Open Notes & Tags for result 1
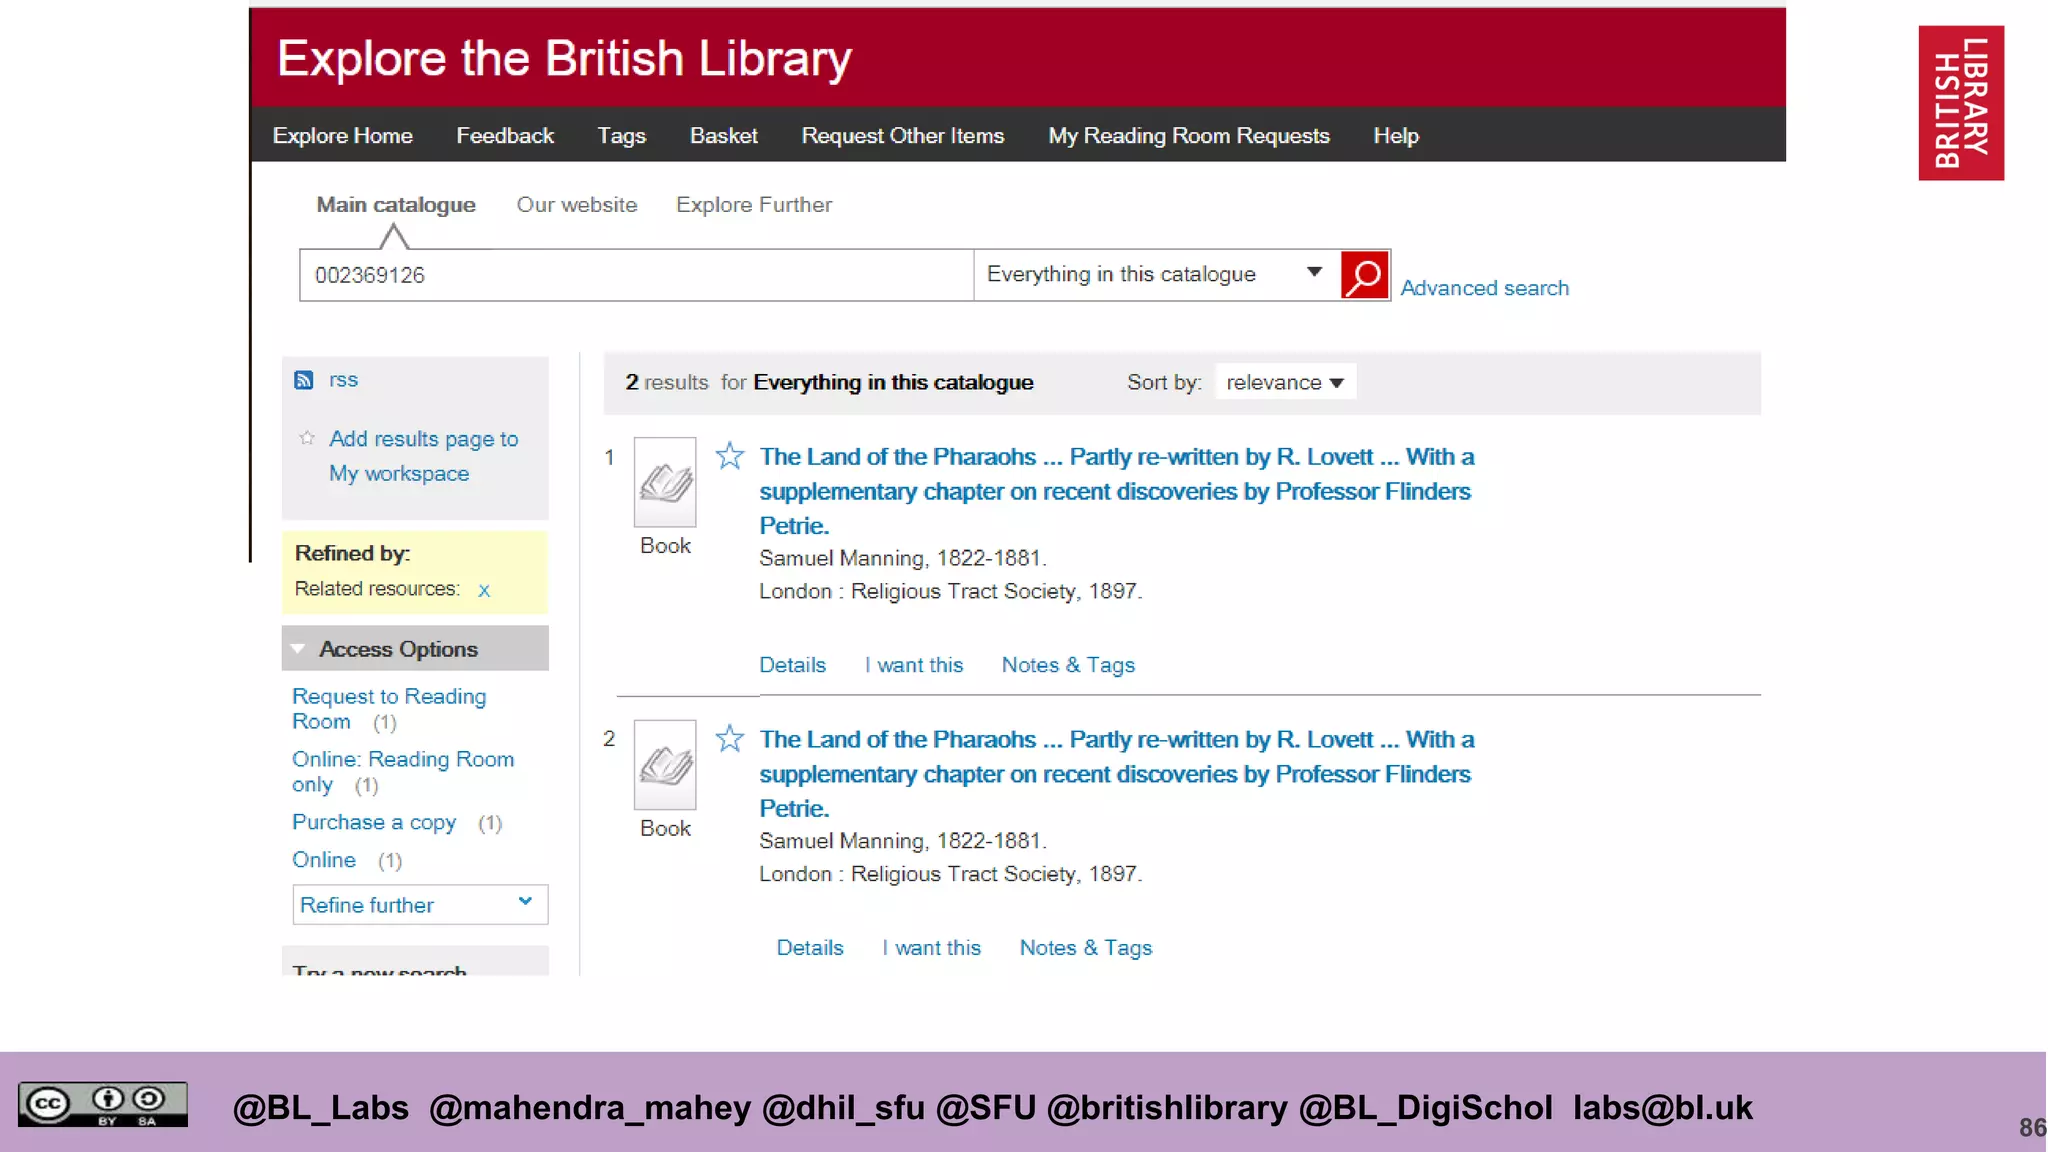Image resolution: width=2048 pixels, height=1152 pixels. tap(1068, 665)
